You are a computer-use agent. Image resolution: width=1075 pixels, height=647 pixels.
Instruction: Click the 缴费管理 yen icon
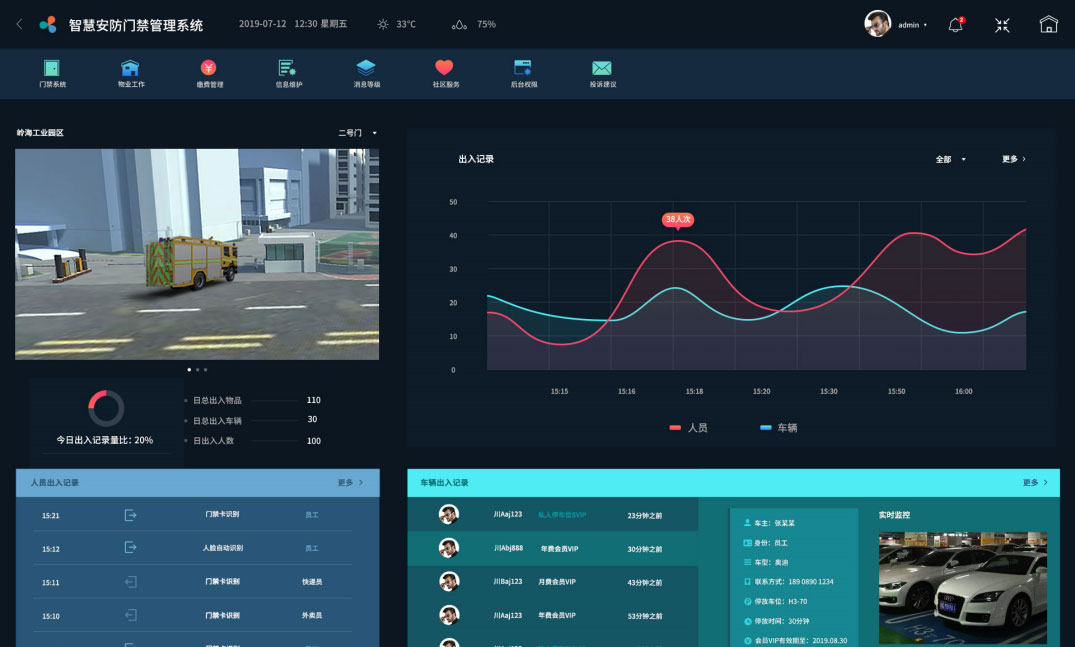tap(208, 69)
